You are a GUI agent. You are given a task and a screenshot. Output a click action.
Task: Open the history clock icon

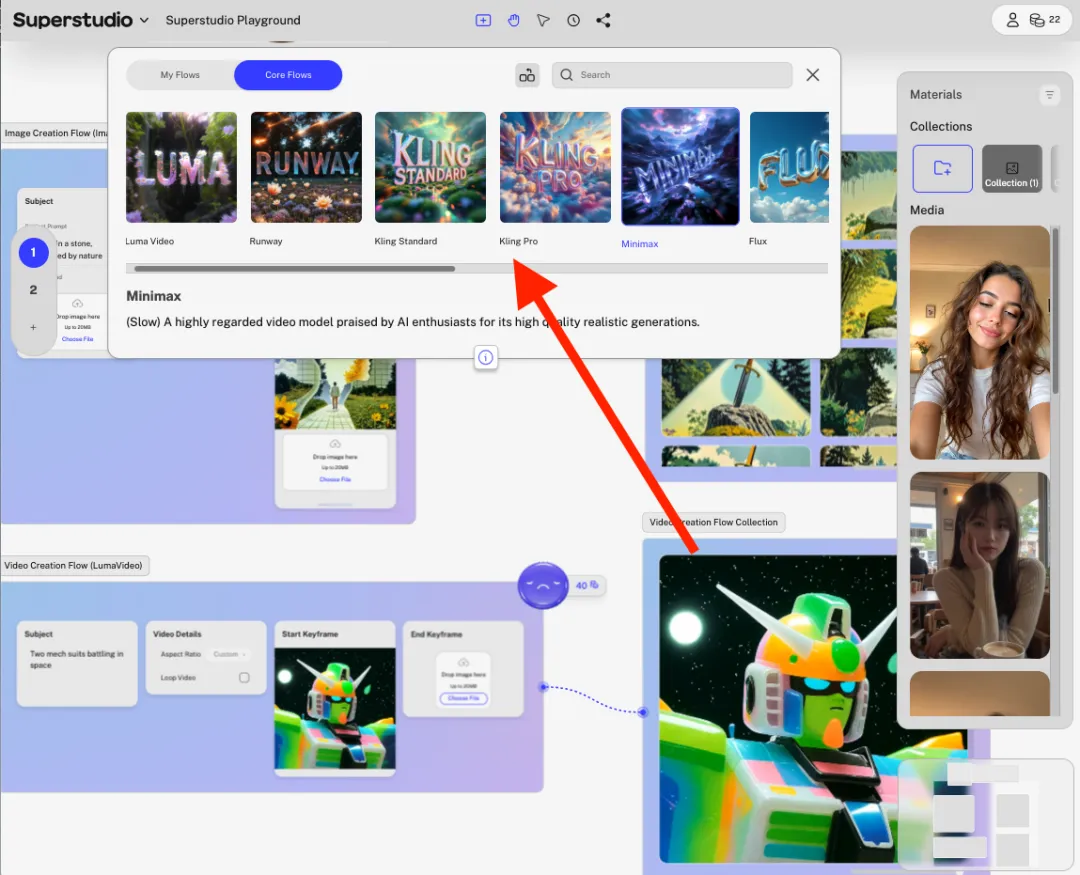point(573,20)
